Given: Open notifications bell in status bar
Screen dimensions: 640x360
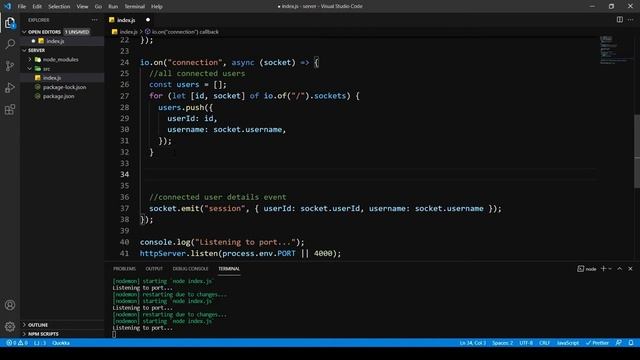Looking at the screenshot, I should [x=631, y=343].
